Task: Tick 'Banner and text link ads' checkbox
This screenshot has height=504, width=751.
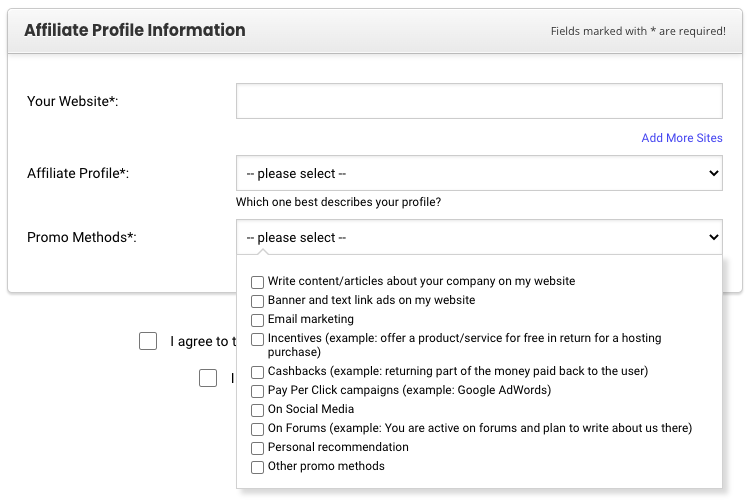Action: [x=258, y=301]
